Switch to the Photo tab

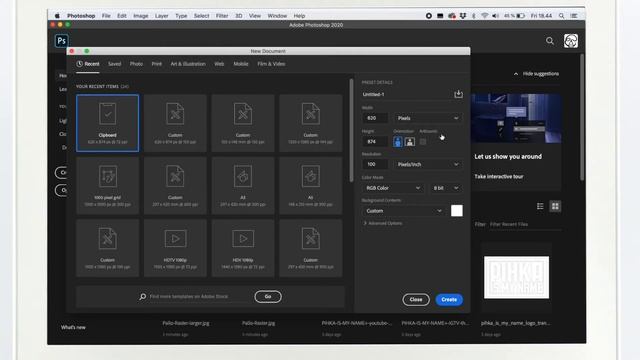tap(136, 64)
